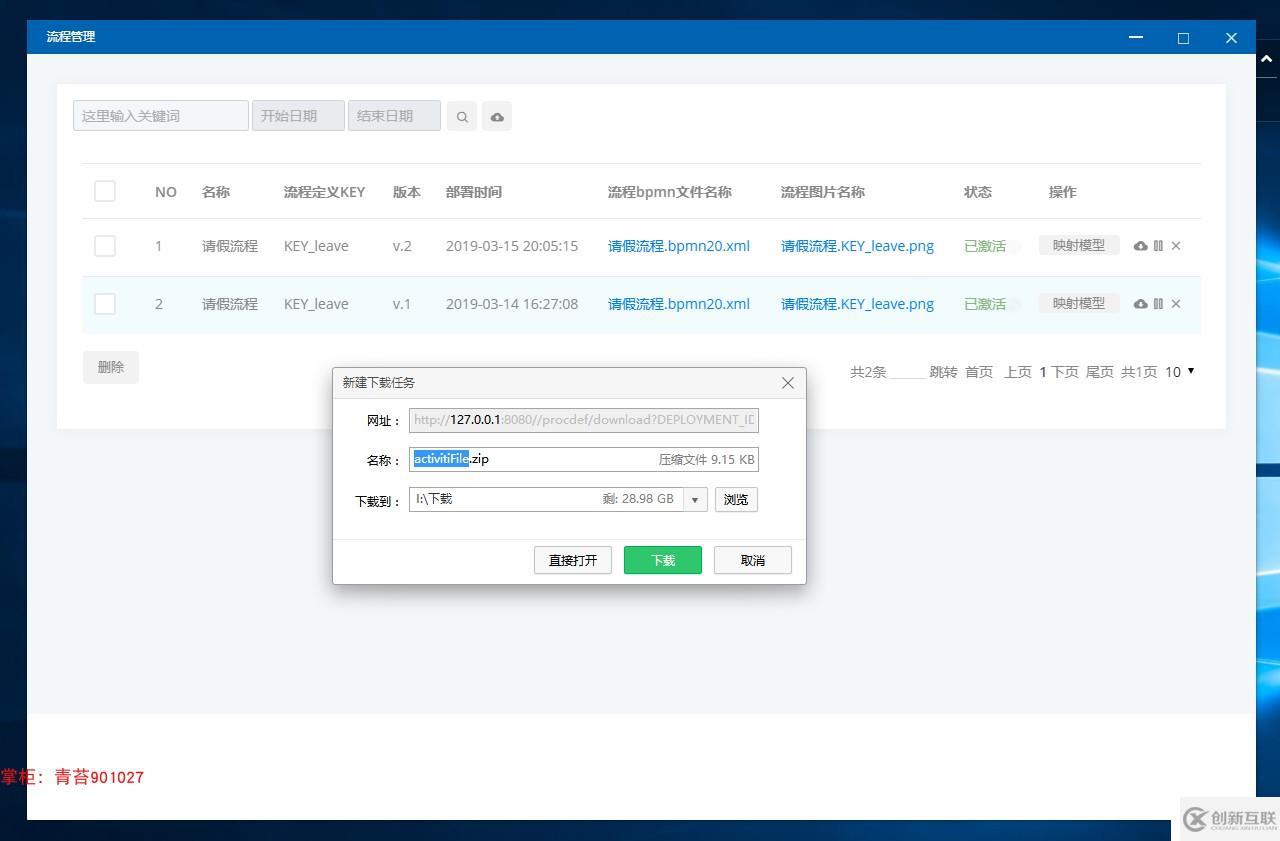Click the 下载到 path field
This screenshot has height=841, width=1280.
[x=546, y=499]
